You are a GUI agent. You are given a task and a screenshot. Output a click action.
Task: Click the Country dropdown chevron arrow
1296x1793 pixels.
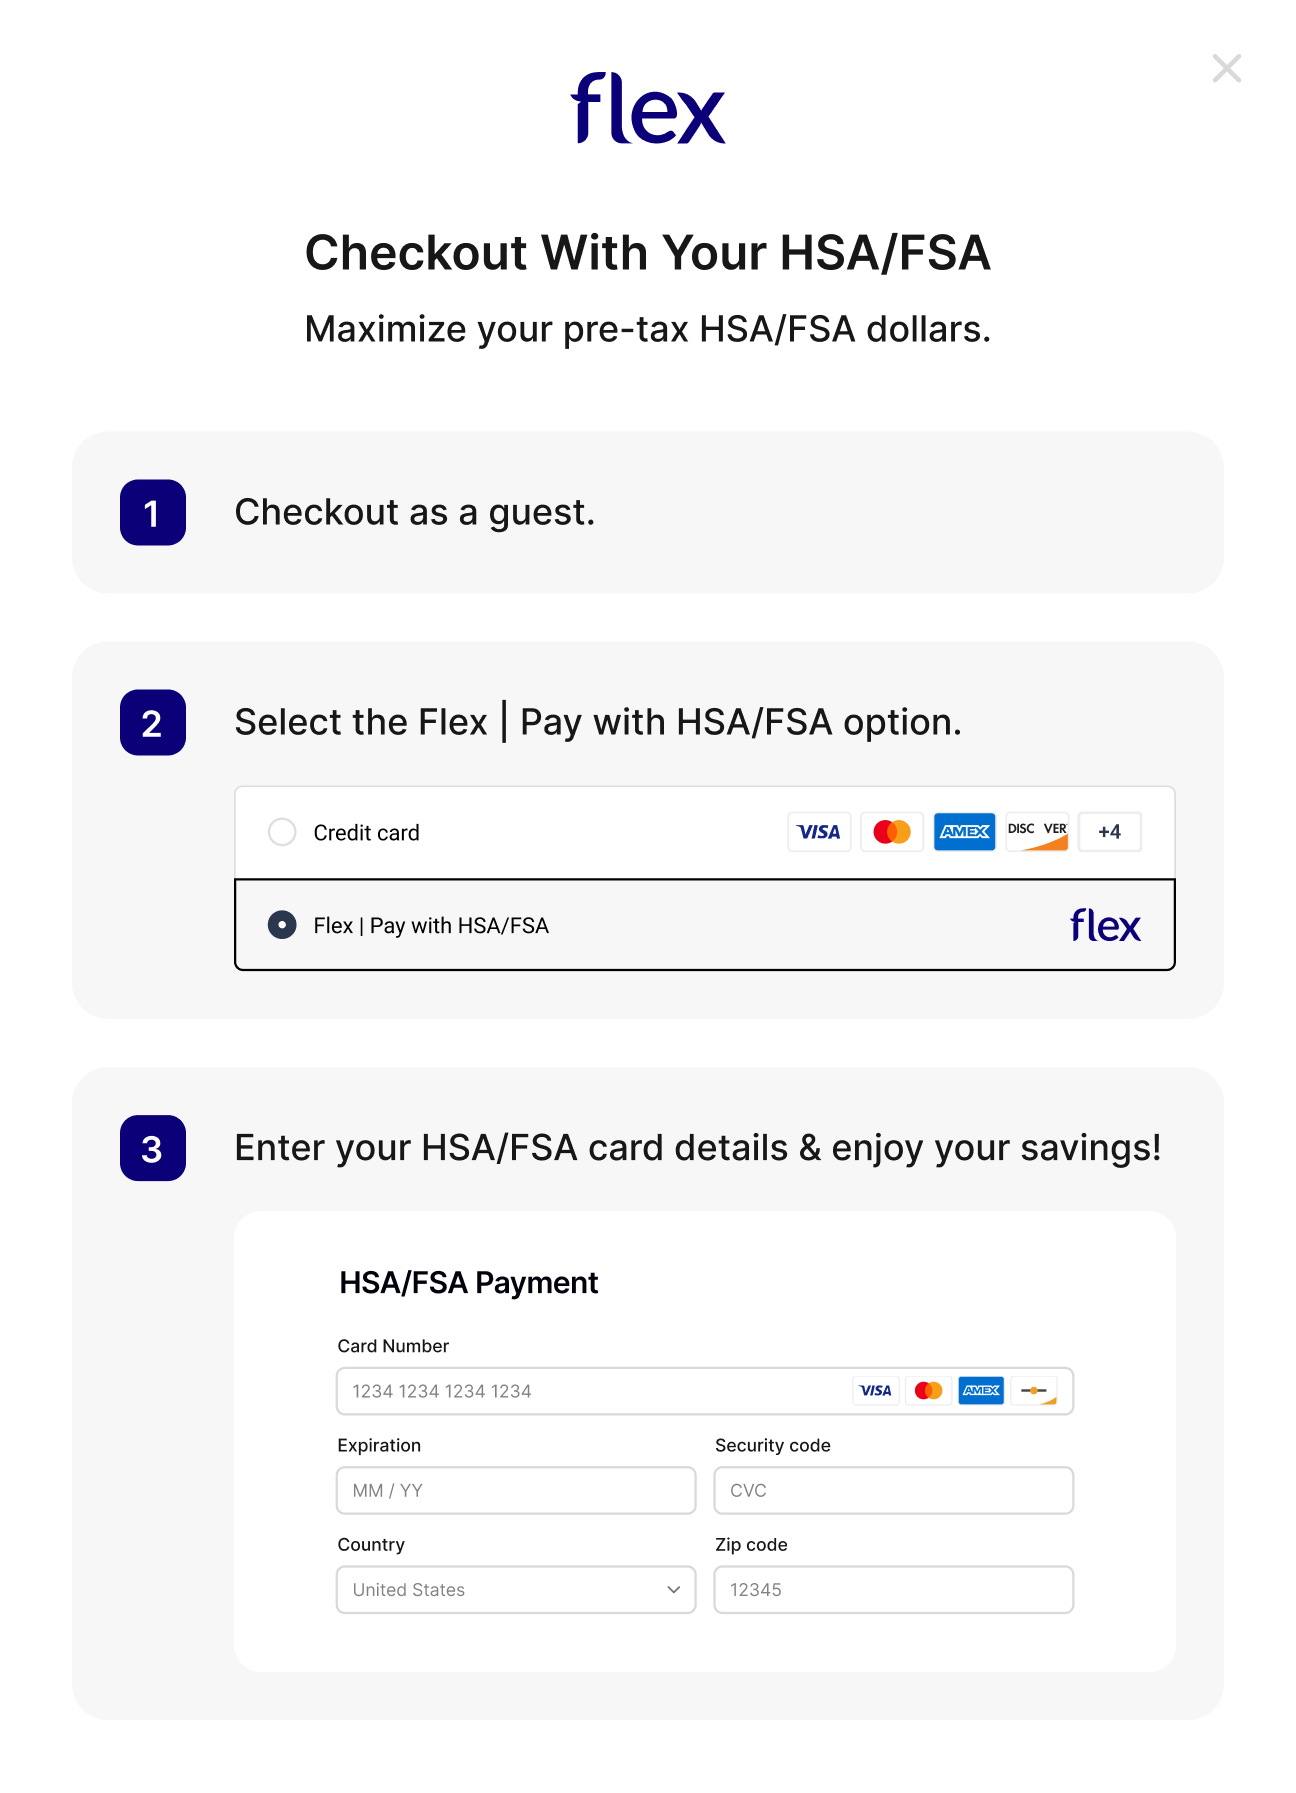click(x=674, y=1590)
